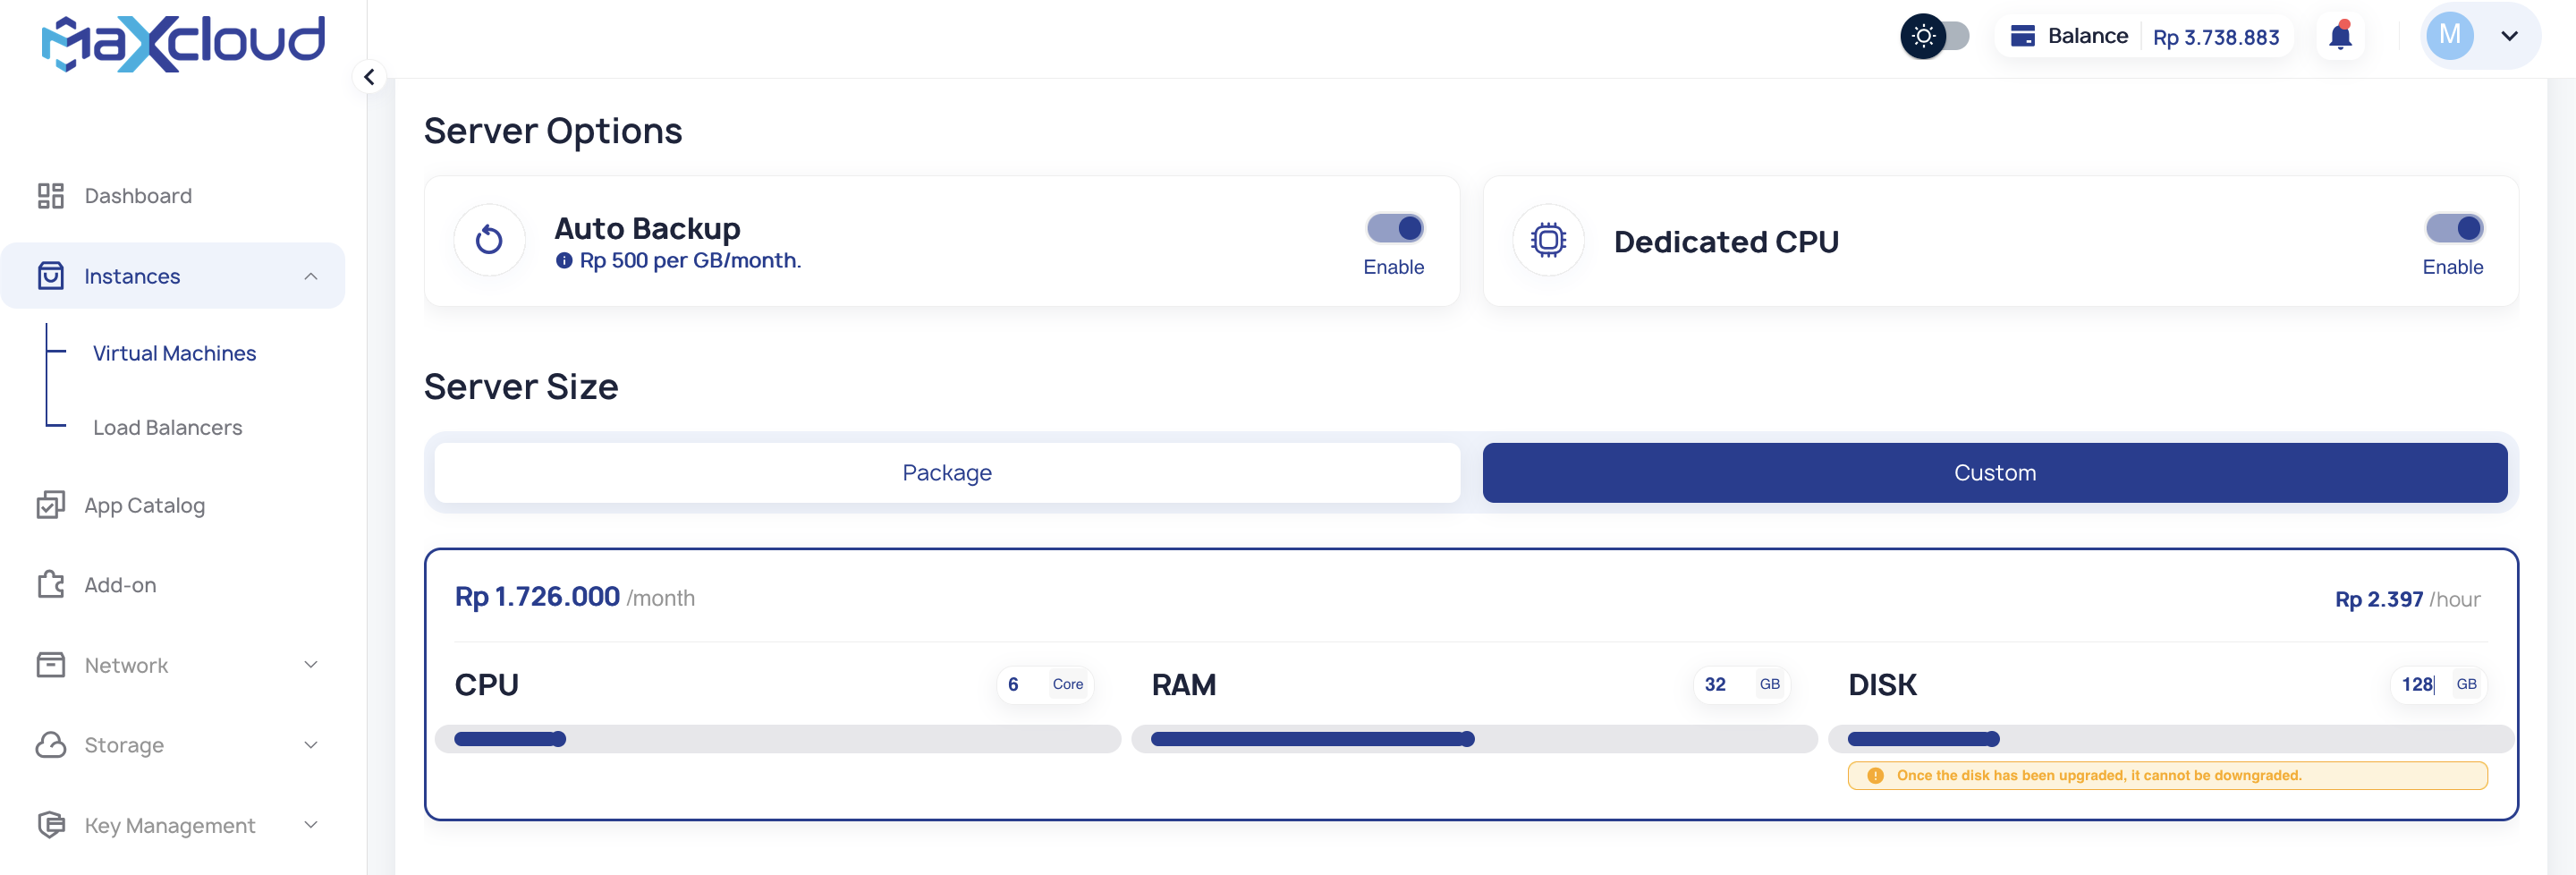Expand the Network menu chevron

tap(311, 665)
